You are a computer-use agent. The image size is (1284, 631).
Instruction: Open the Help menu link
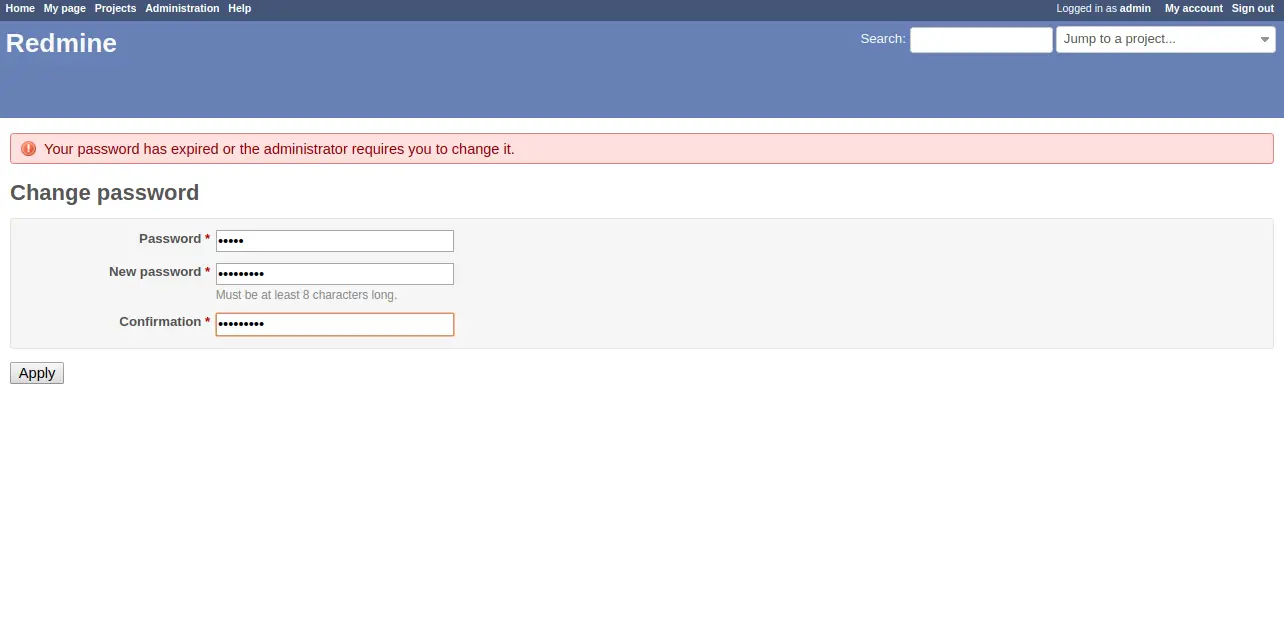coord(240,8)
